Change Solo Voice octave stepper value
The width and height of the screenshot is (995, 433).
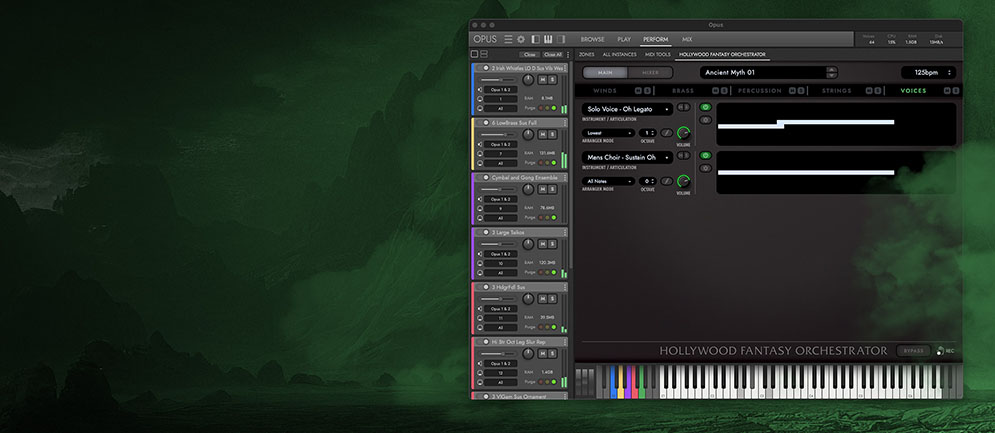point(647,133)
